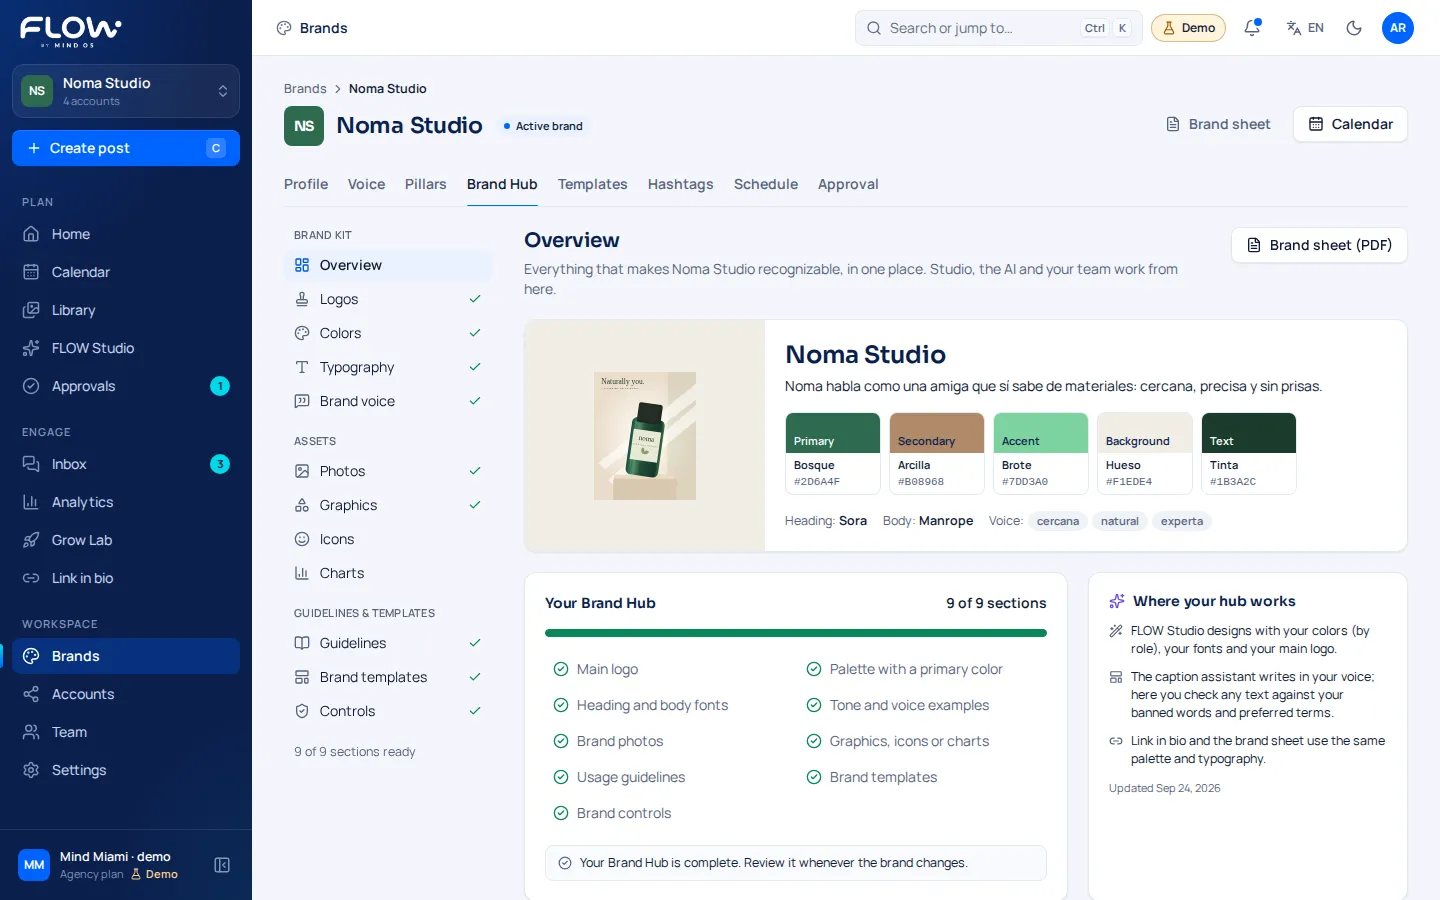This screenshot has height=900, width=1440.
Task: Go to Library section
Action: 126,310
